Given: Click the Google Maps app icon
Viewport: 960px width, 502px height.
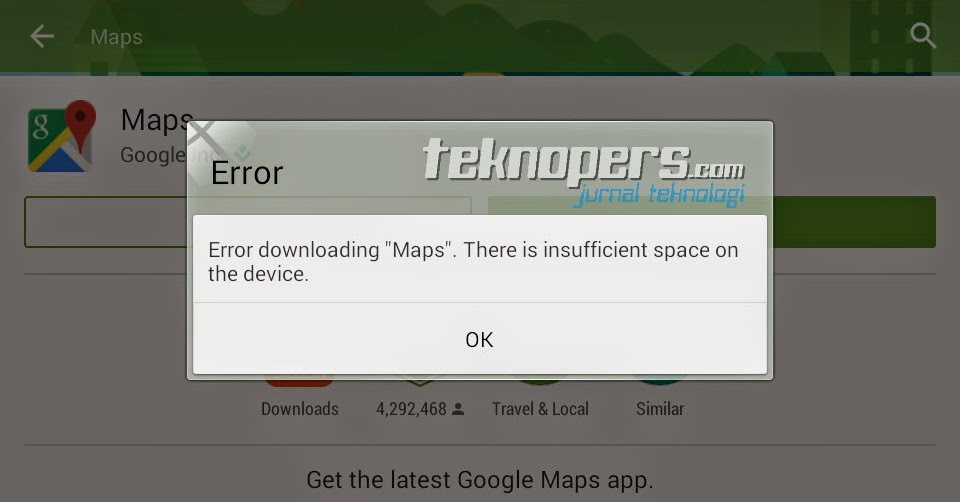Looking at the screenshot, I should (x=62, y=136).
